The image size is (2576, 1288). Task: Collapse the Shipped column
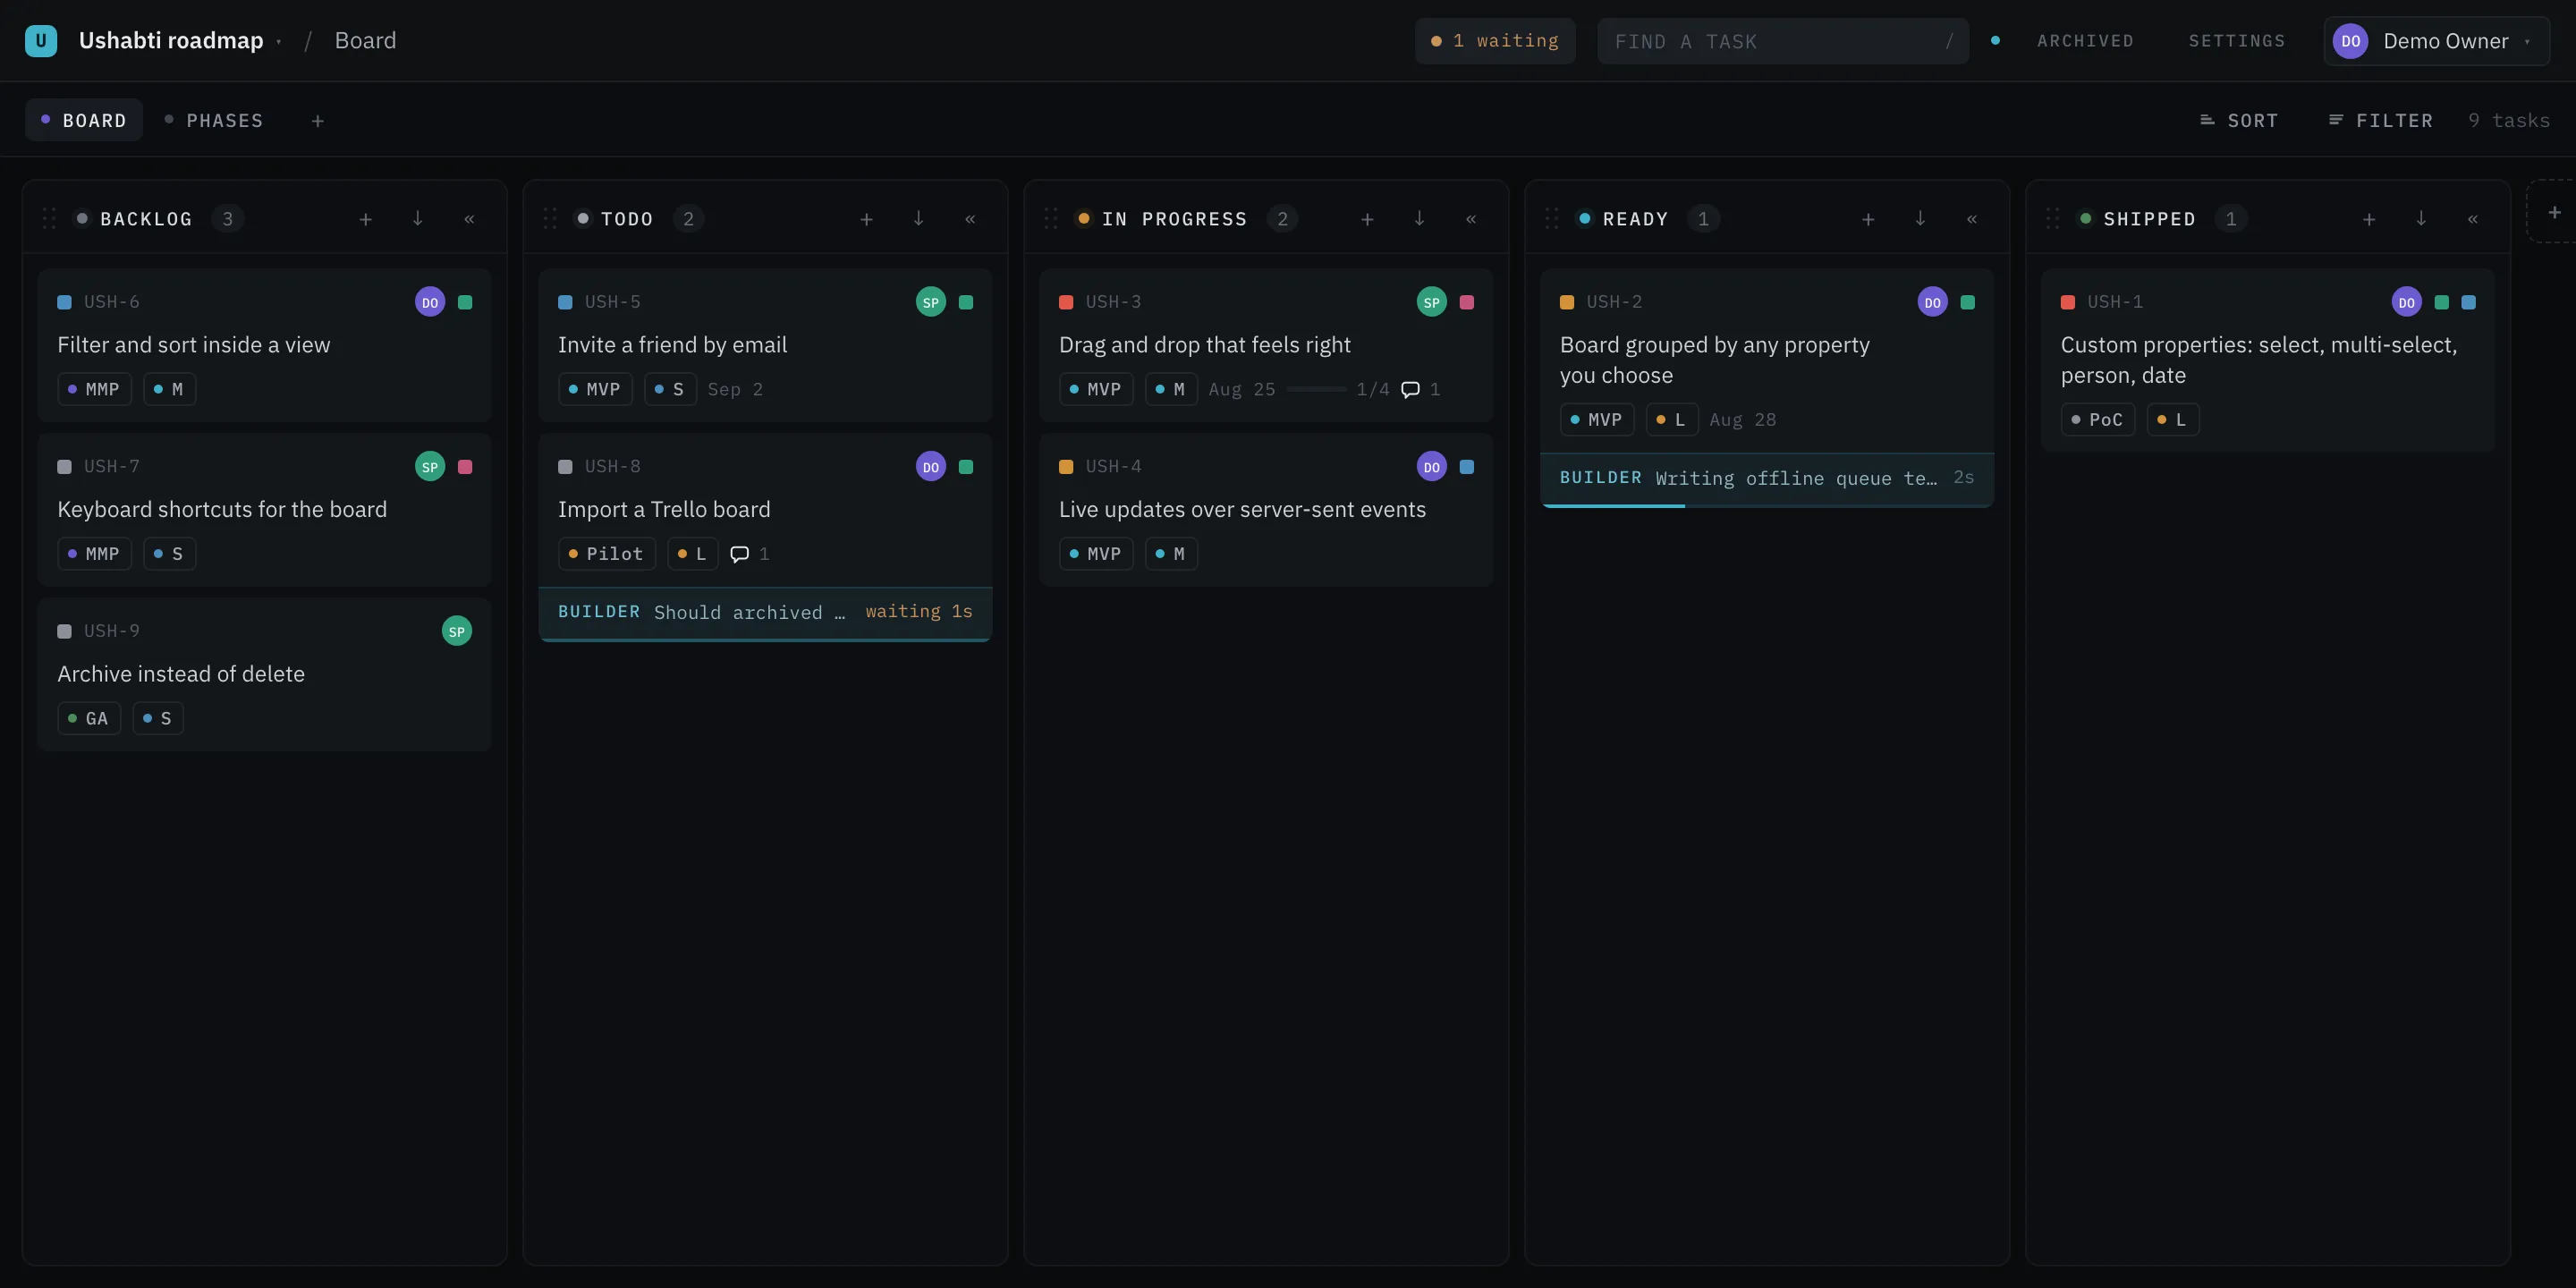pyautogui.click(x=2474, y=219)
